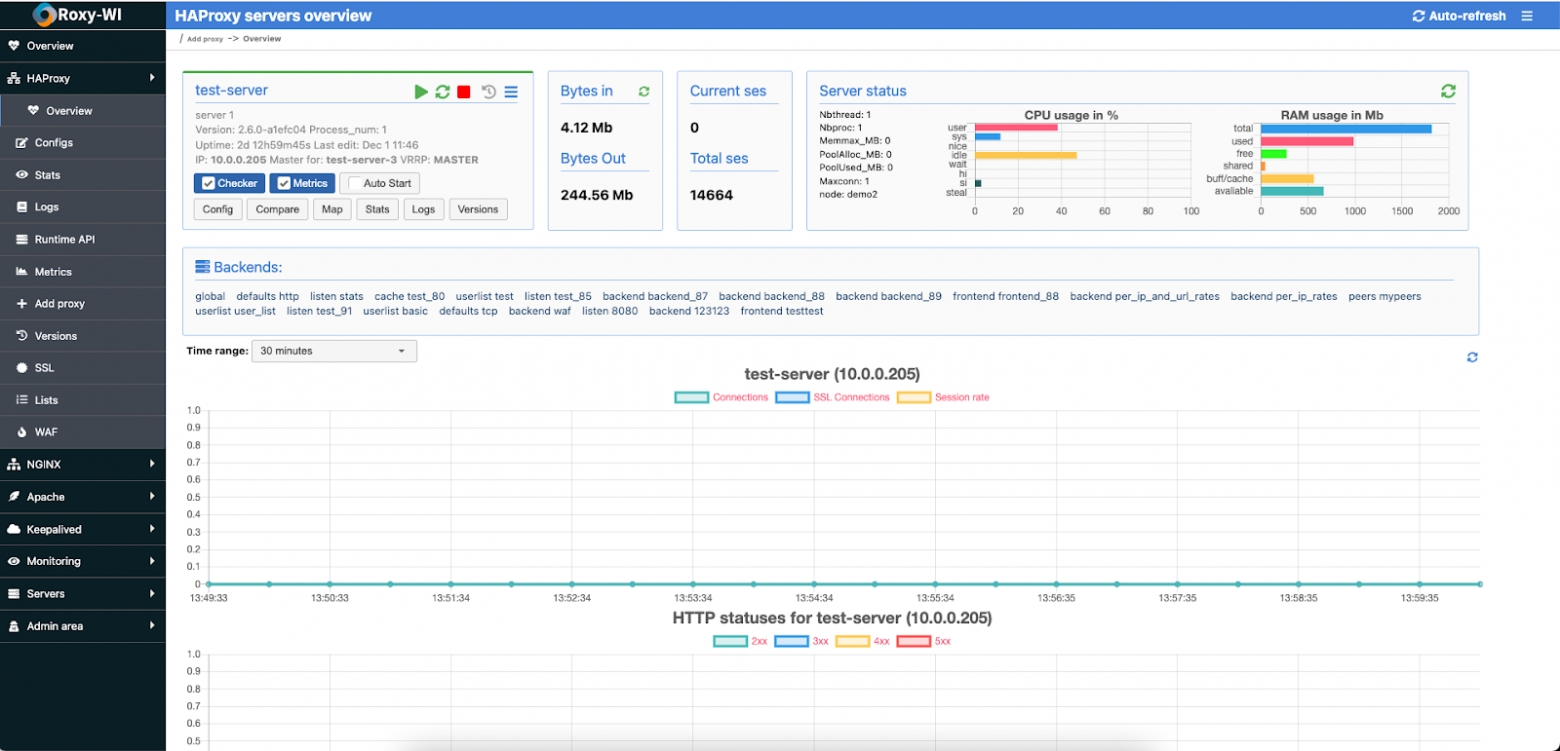This screenshot has width=1560, height=751.
Task: Click the blue chart refresh icon
Action: click(x=1472, y=357)
